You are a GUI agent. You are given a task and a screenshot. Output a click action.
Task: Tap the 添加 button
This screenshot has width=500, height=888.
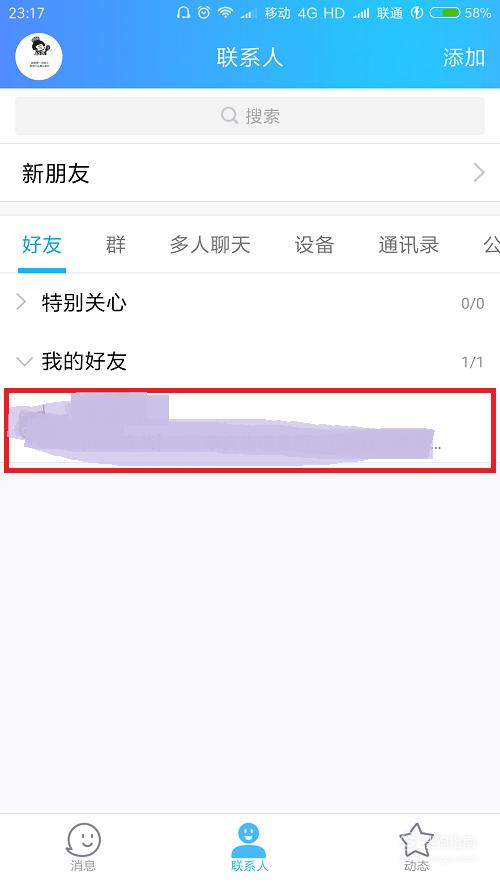click(464, 57)
